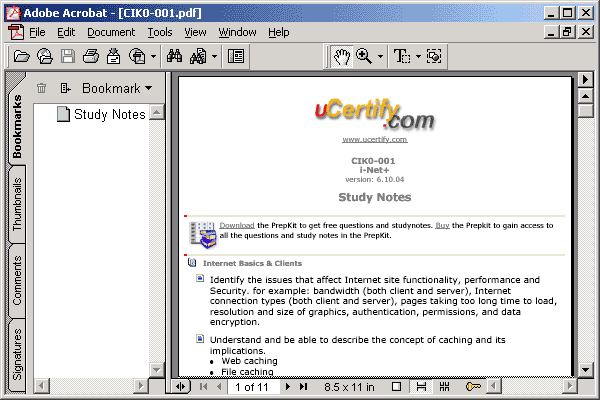The height and width of the screenshot is (400, 600).
Task: Click document horizontal scroll left arrow
Action: click(x=494, y=385)
